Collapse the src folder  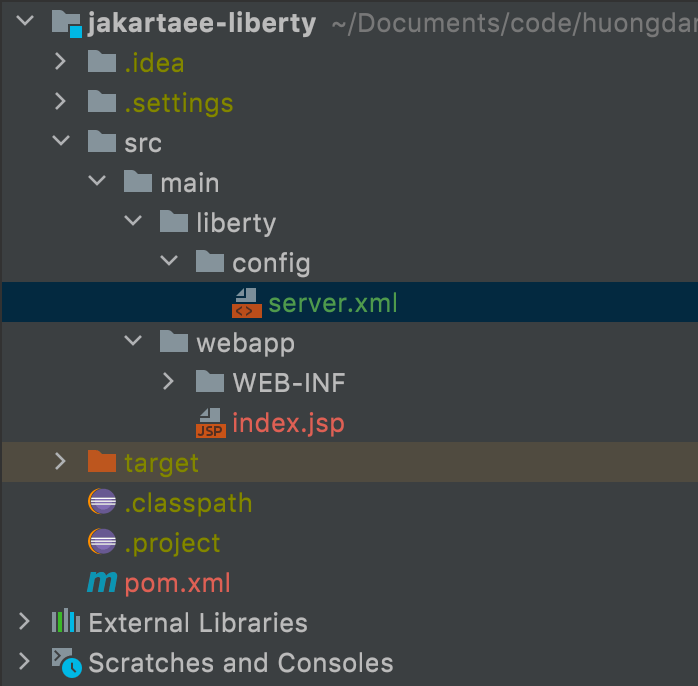[x=60, y=142]
